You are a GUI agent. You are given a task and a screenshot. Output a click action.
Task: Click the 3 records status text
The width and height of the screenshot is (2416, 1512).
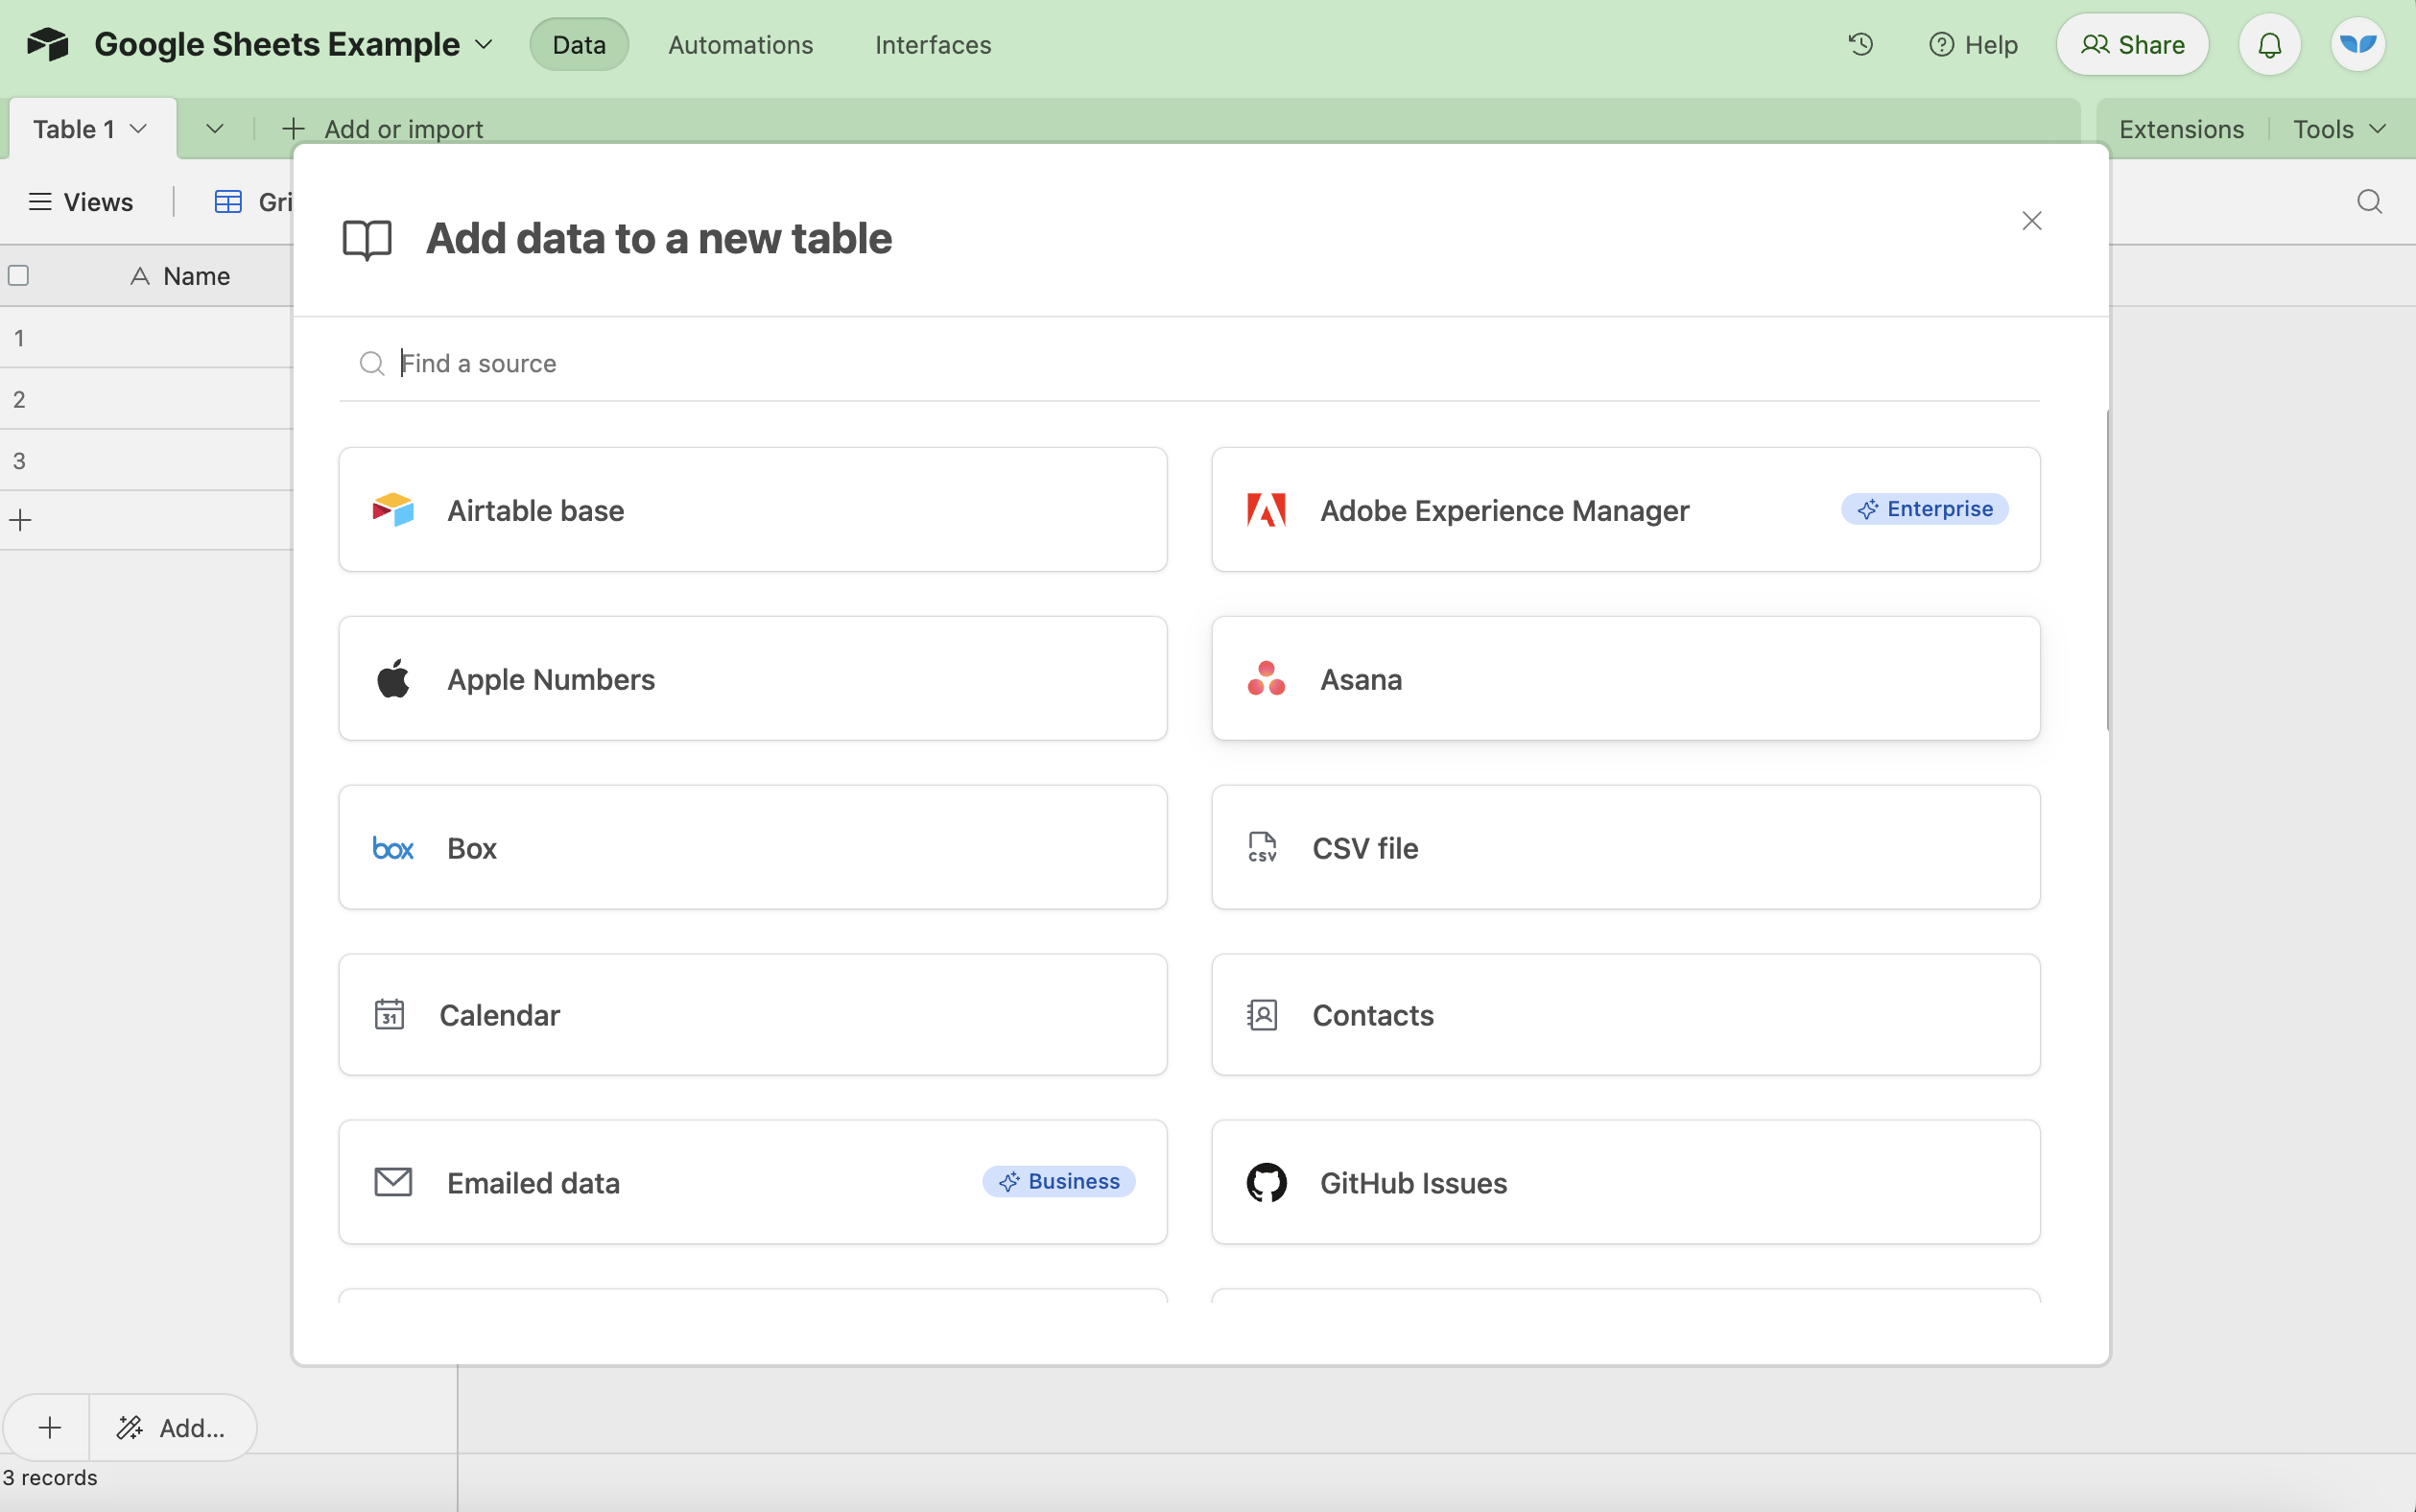(x=50, y=1478)
